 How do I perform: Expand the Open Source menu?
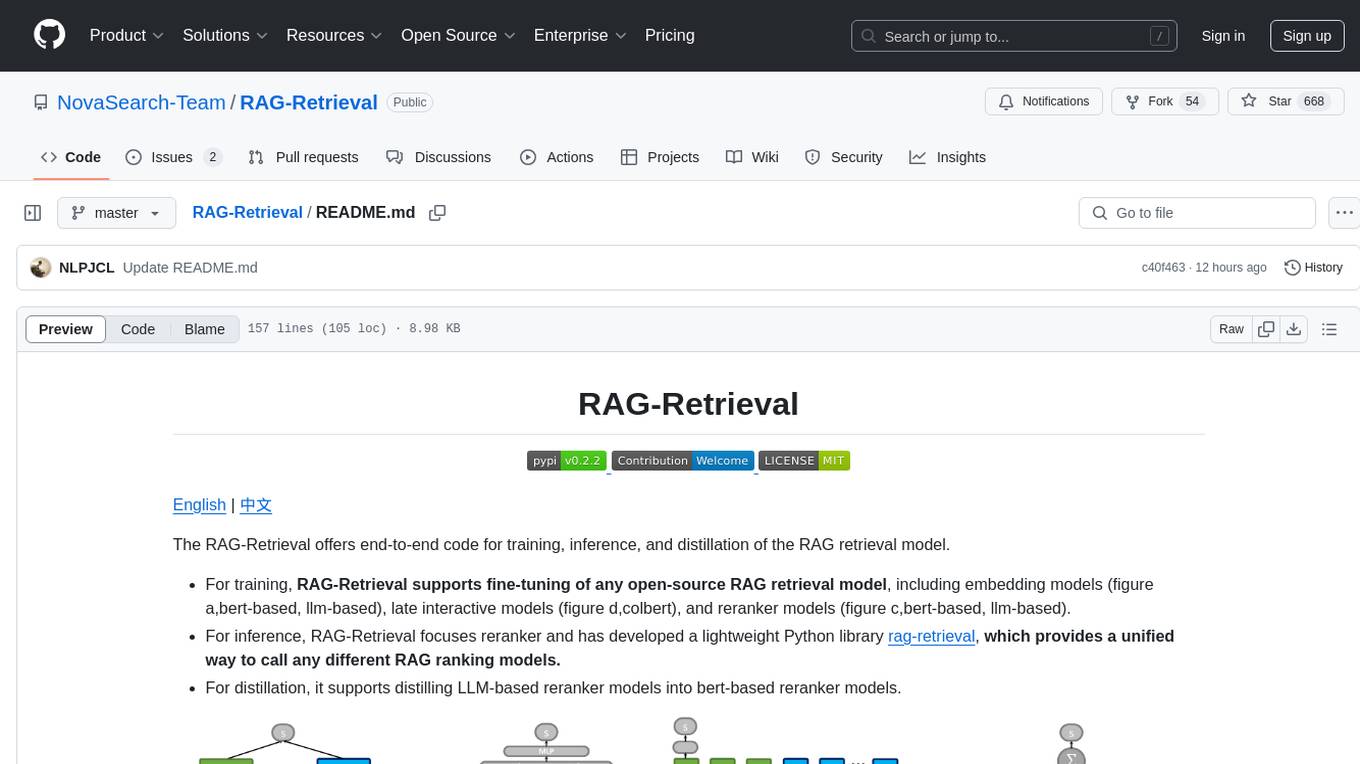(x=458, y=35)
